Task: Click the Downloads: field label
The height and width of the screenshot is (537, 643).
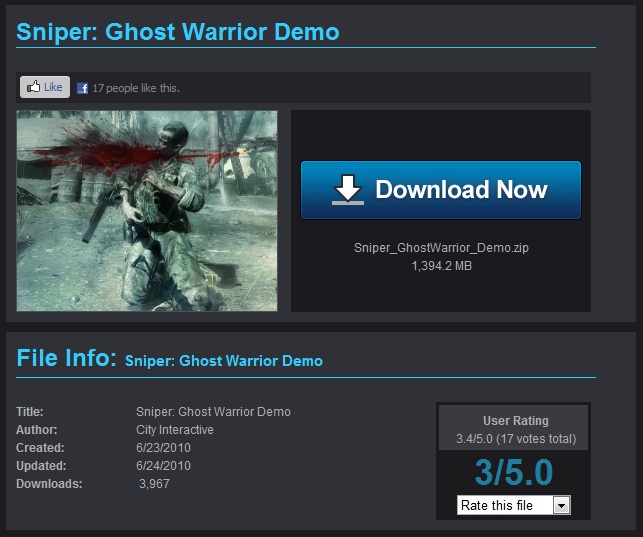Action: 49,484
